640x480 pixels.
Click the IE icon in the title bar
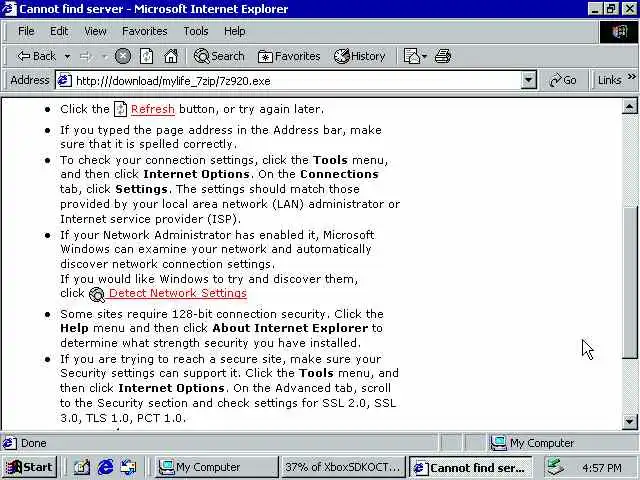coord(9,9)
